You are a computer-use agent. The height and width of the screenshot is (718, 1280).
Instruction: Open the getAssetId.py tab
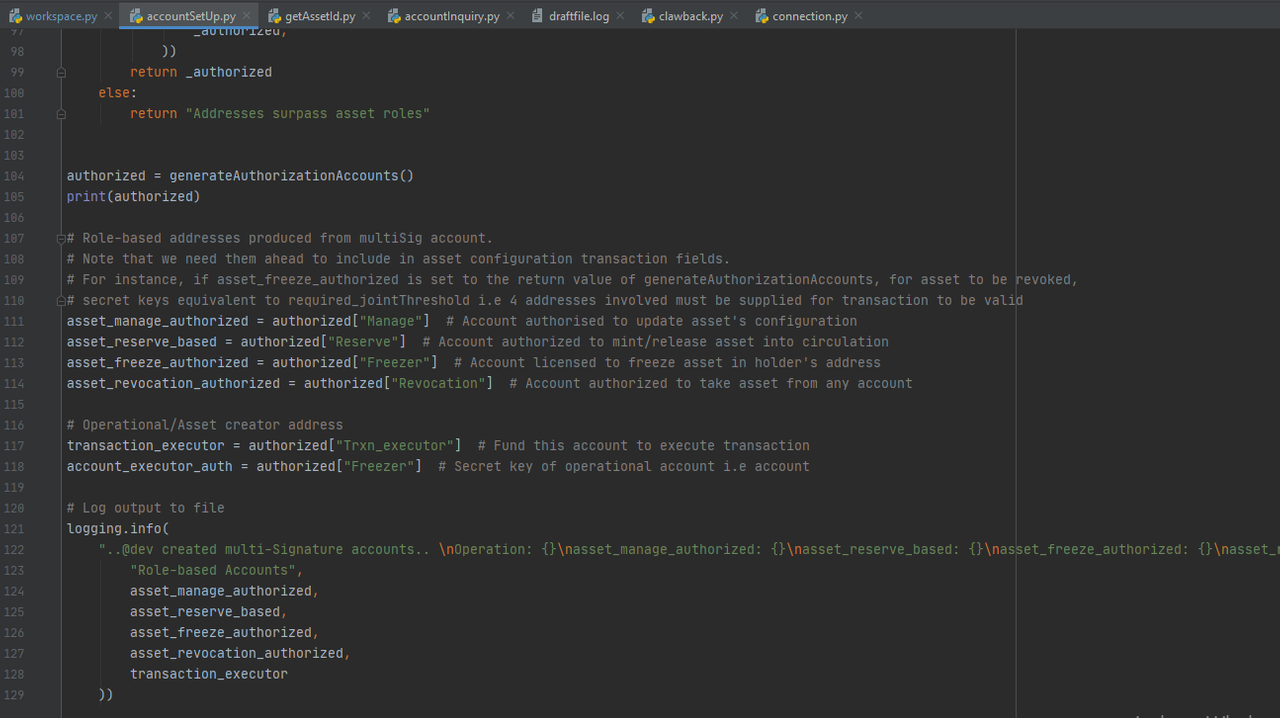[320, 16]
